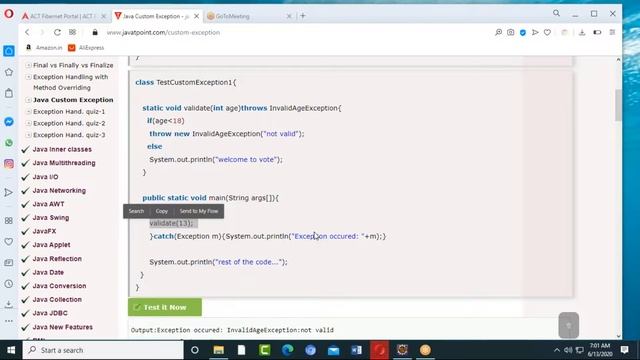Open the sidebar heart bookmarks icon
The height and width of the screenshot is (360, 640).
pos(9,242)
